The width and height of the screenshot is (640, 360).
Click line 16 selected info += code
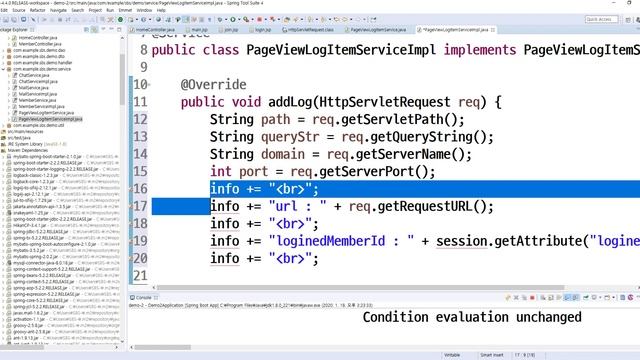coord(264,189)
